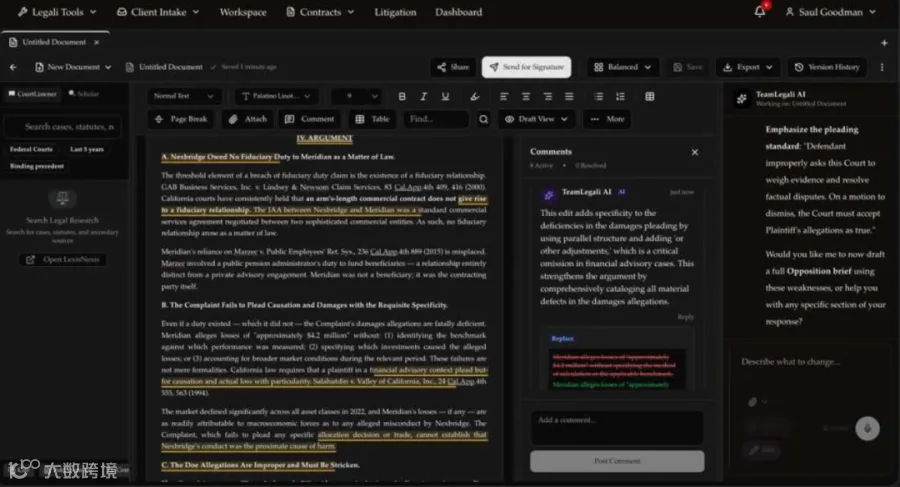Screen dimensions: 900x487
Task: Insert a Page Break
Action: (x=181, y=119)
